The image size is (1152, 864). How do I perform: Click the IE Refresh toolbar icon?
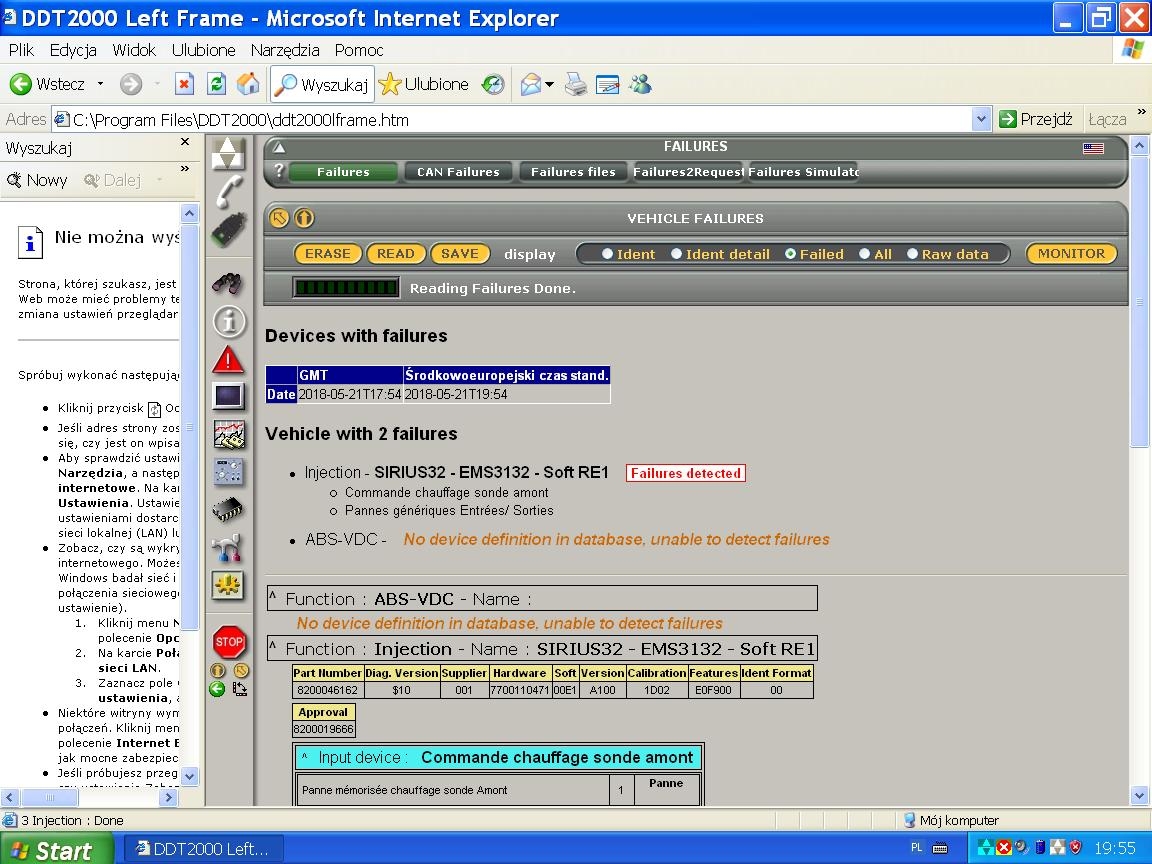tap(216, 84)
